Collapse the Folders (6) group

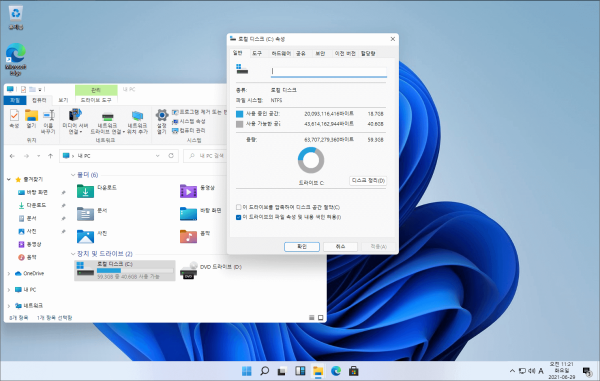[x=73, y=175]
